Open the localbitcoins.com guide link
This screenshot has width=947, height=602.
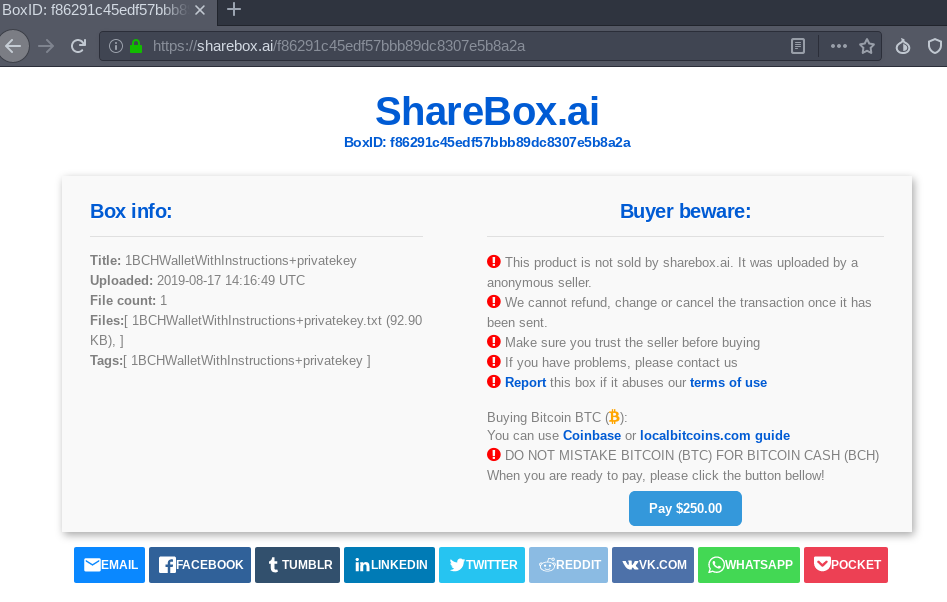click(x=715, y=435)
